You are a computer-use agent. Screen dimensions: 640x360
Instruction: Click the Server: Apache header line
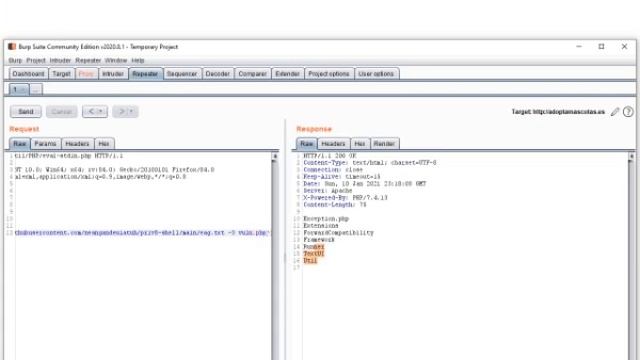click(327, 191)
